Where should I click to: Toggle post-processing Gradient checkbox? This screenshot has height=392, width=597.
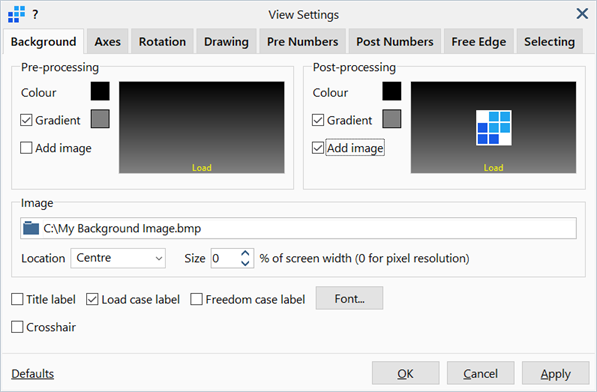[318, 120]
